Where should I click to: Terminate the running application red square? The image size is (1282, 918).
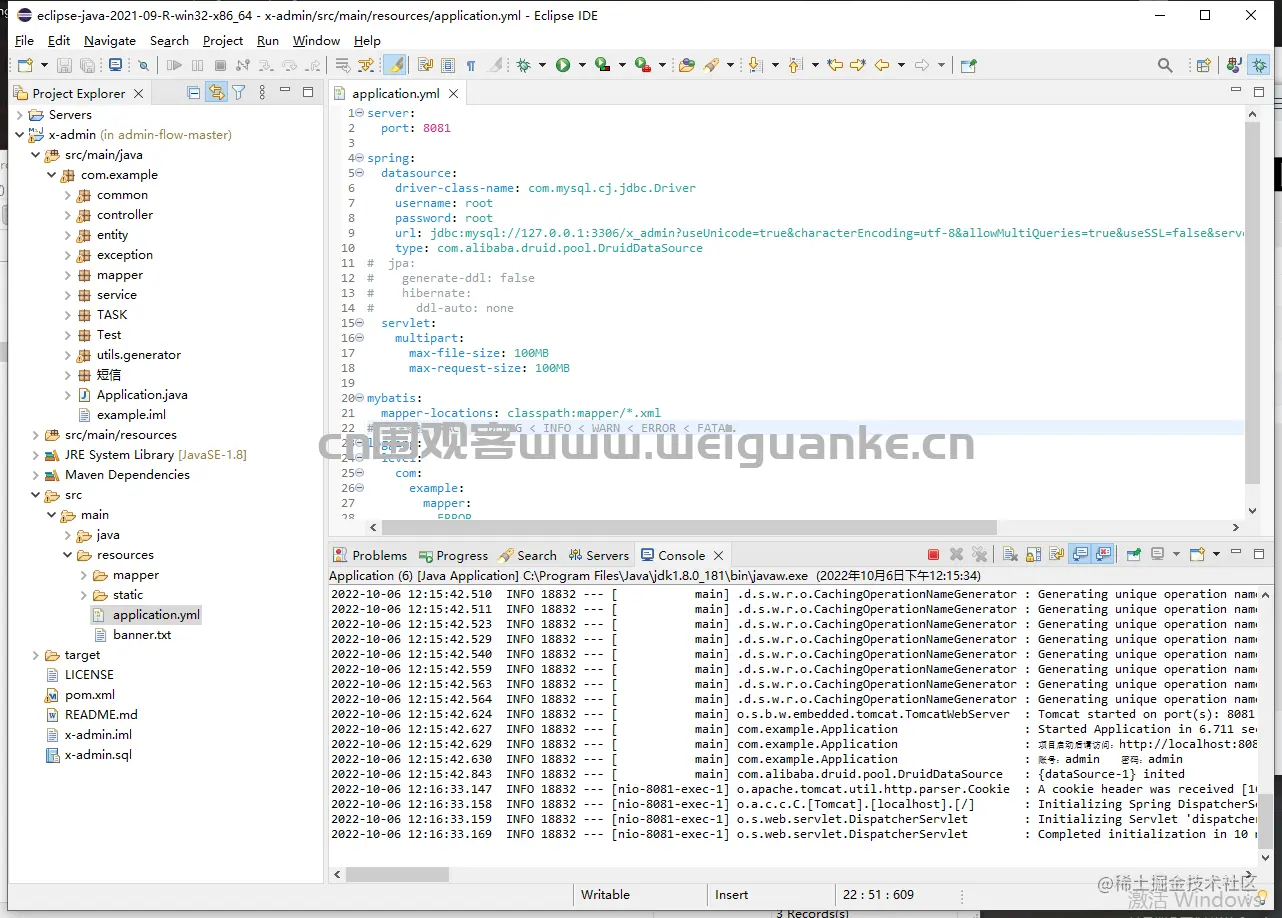point(933,554)
